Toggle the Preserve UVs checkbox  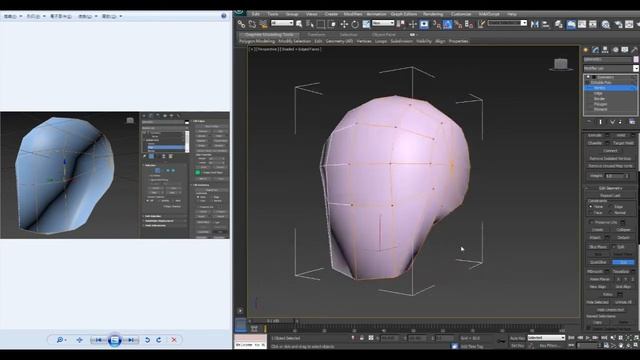(591, 222)
